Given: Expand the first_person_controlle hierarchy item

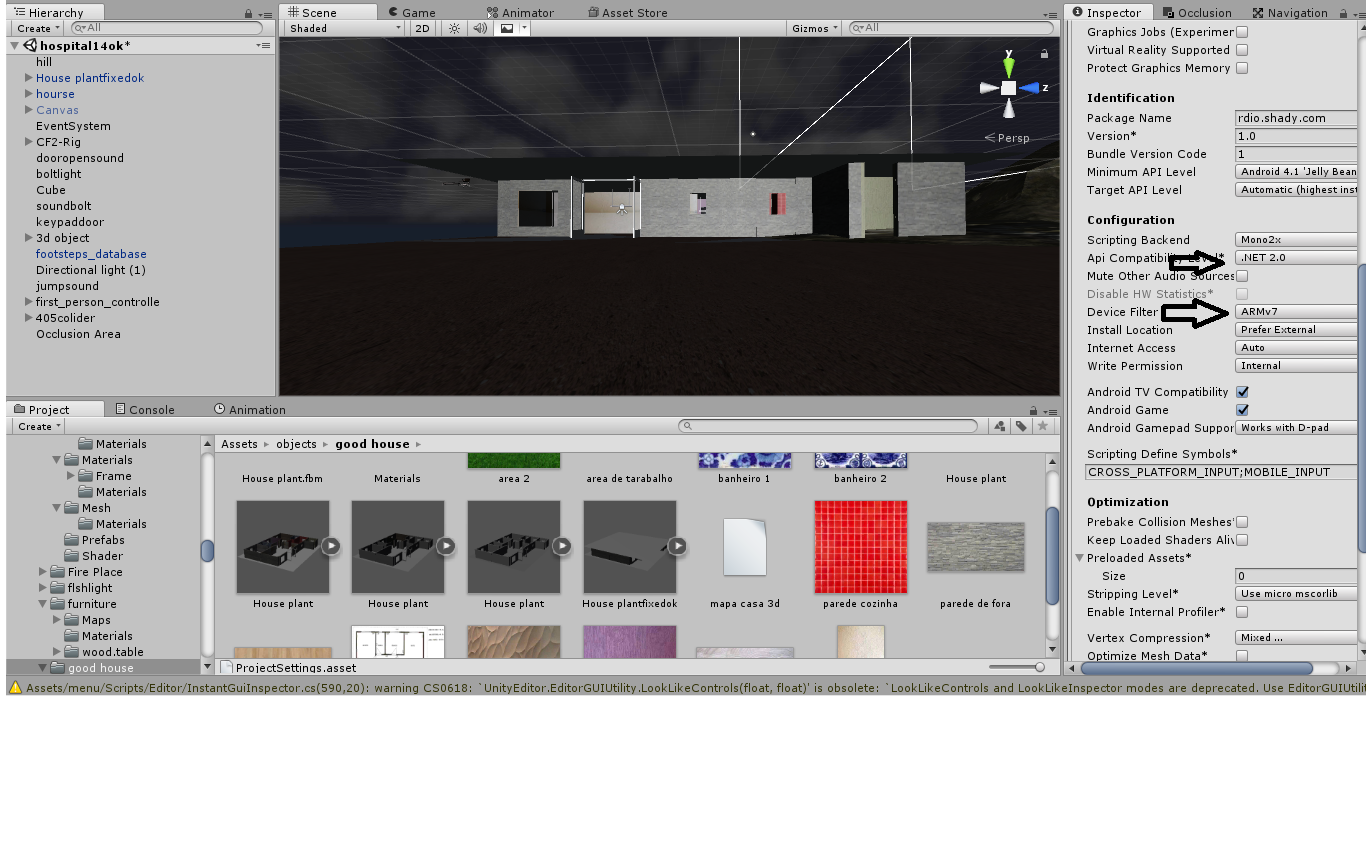Looking at the screenshot, I should coord(28,302).
